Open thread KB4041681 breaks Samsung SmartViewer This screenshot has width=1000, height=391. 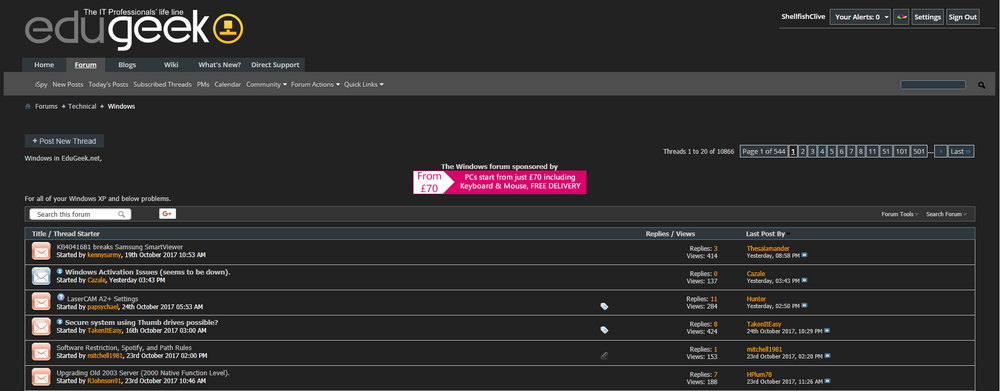click(x=120, y=247)
